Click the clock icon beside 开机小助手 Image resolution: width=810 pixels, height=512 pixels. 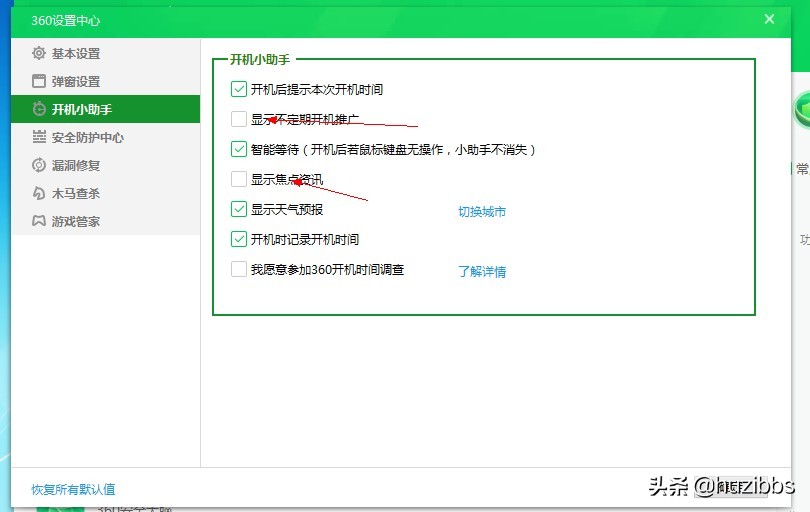click(39, 109)
